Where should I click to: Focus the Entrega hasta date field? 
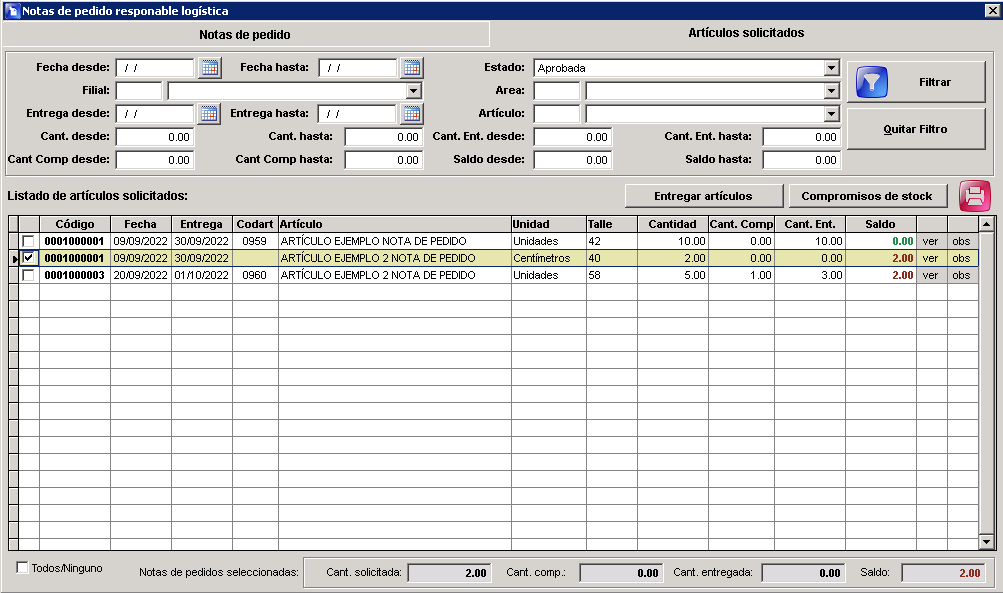point(357,114)
